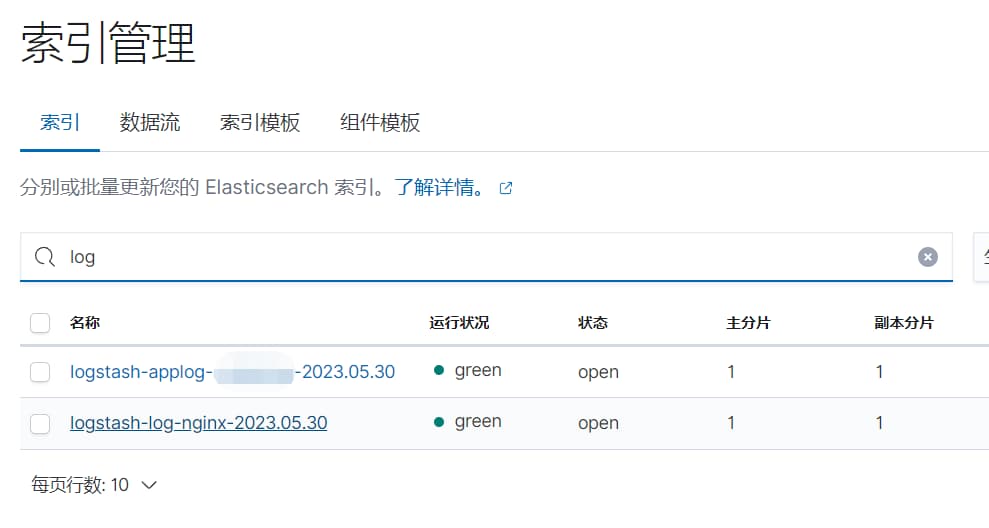Click the green health dot for logstash-applog row
The width and height of the screenshot is (989, 528).
tap(439, 370)
